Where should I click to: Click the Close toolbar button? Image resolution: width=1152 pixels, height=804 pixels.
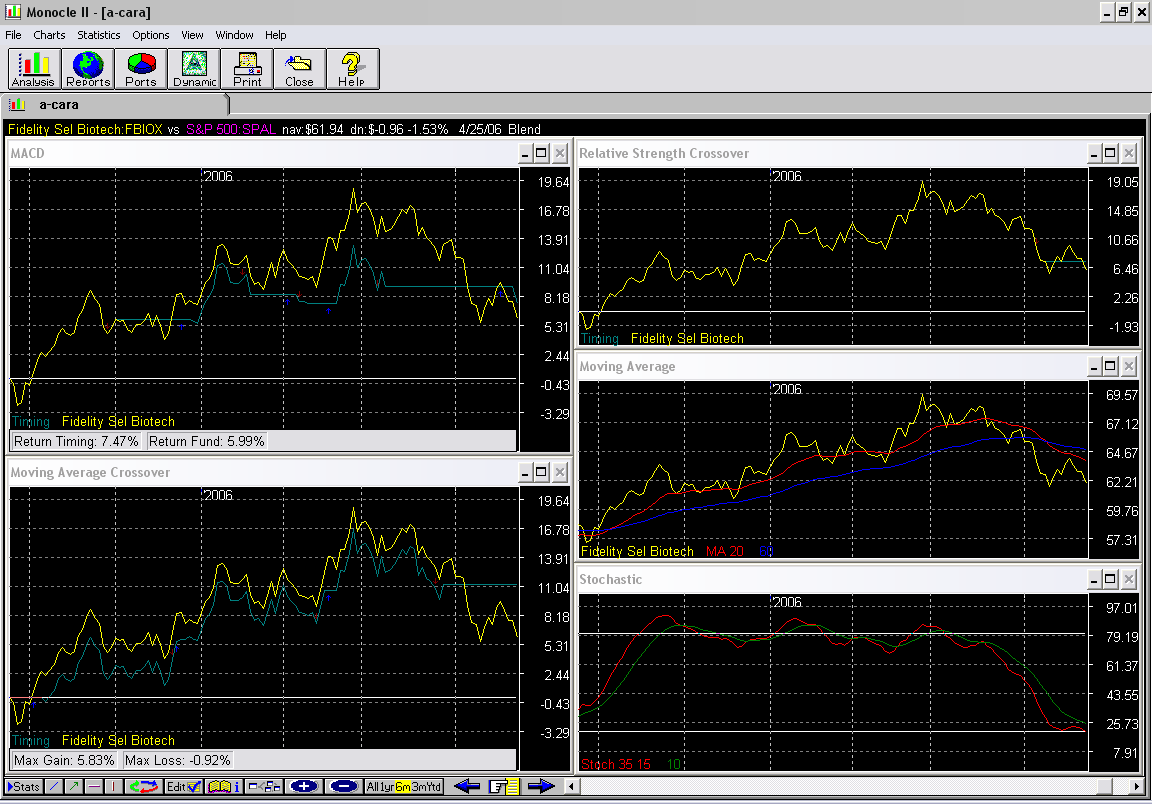[299, 69]
